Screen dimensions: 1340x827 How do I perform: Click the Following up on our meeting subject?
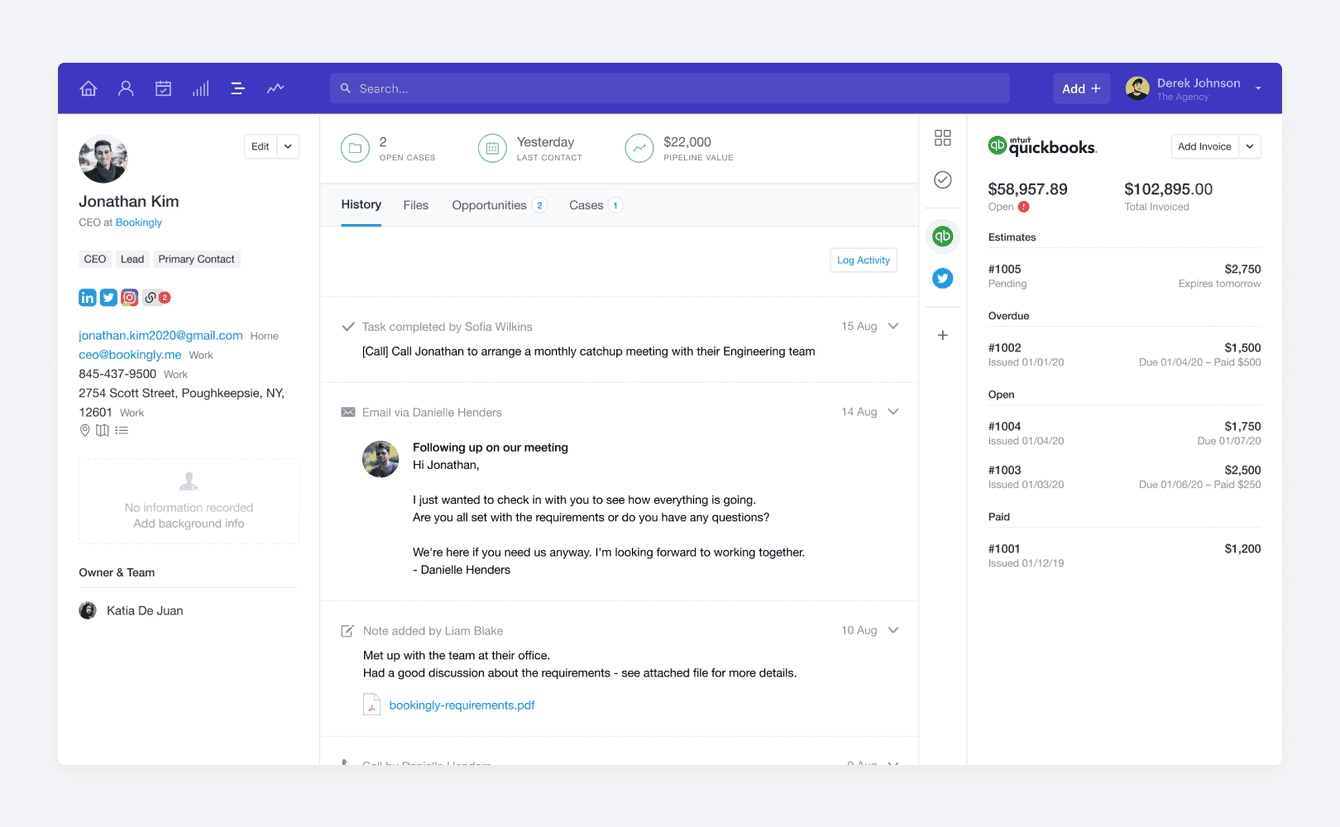tap(490, 447)
